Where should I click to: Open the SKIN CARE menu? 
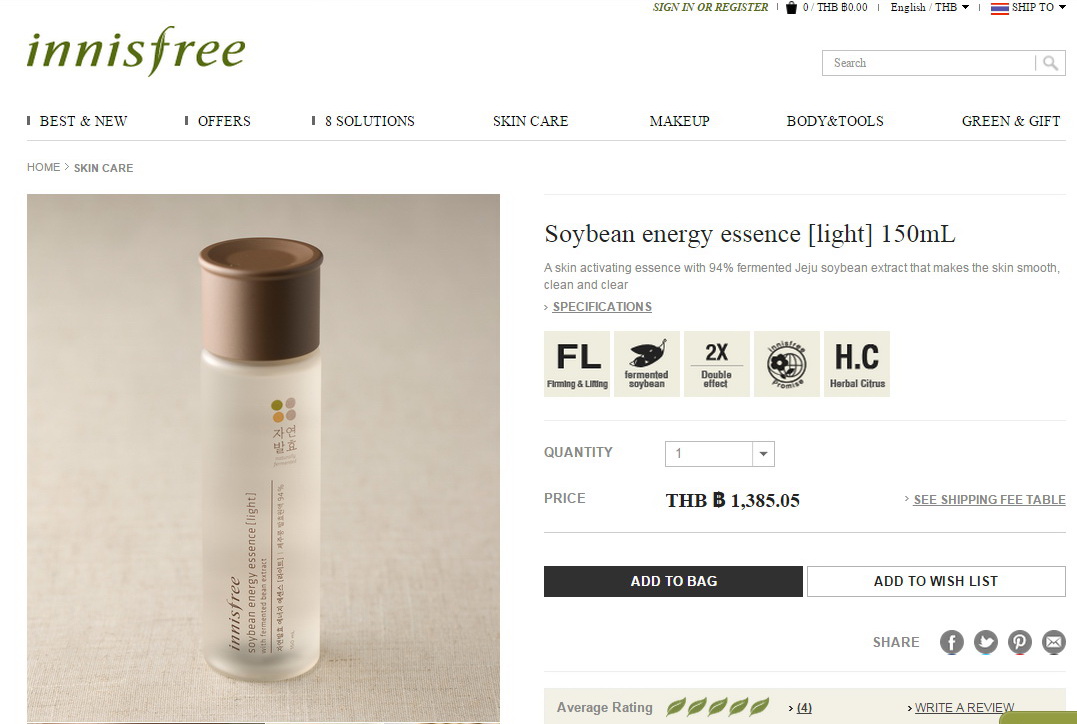[x=530, y=122]
